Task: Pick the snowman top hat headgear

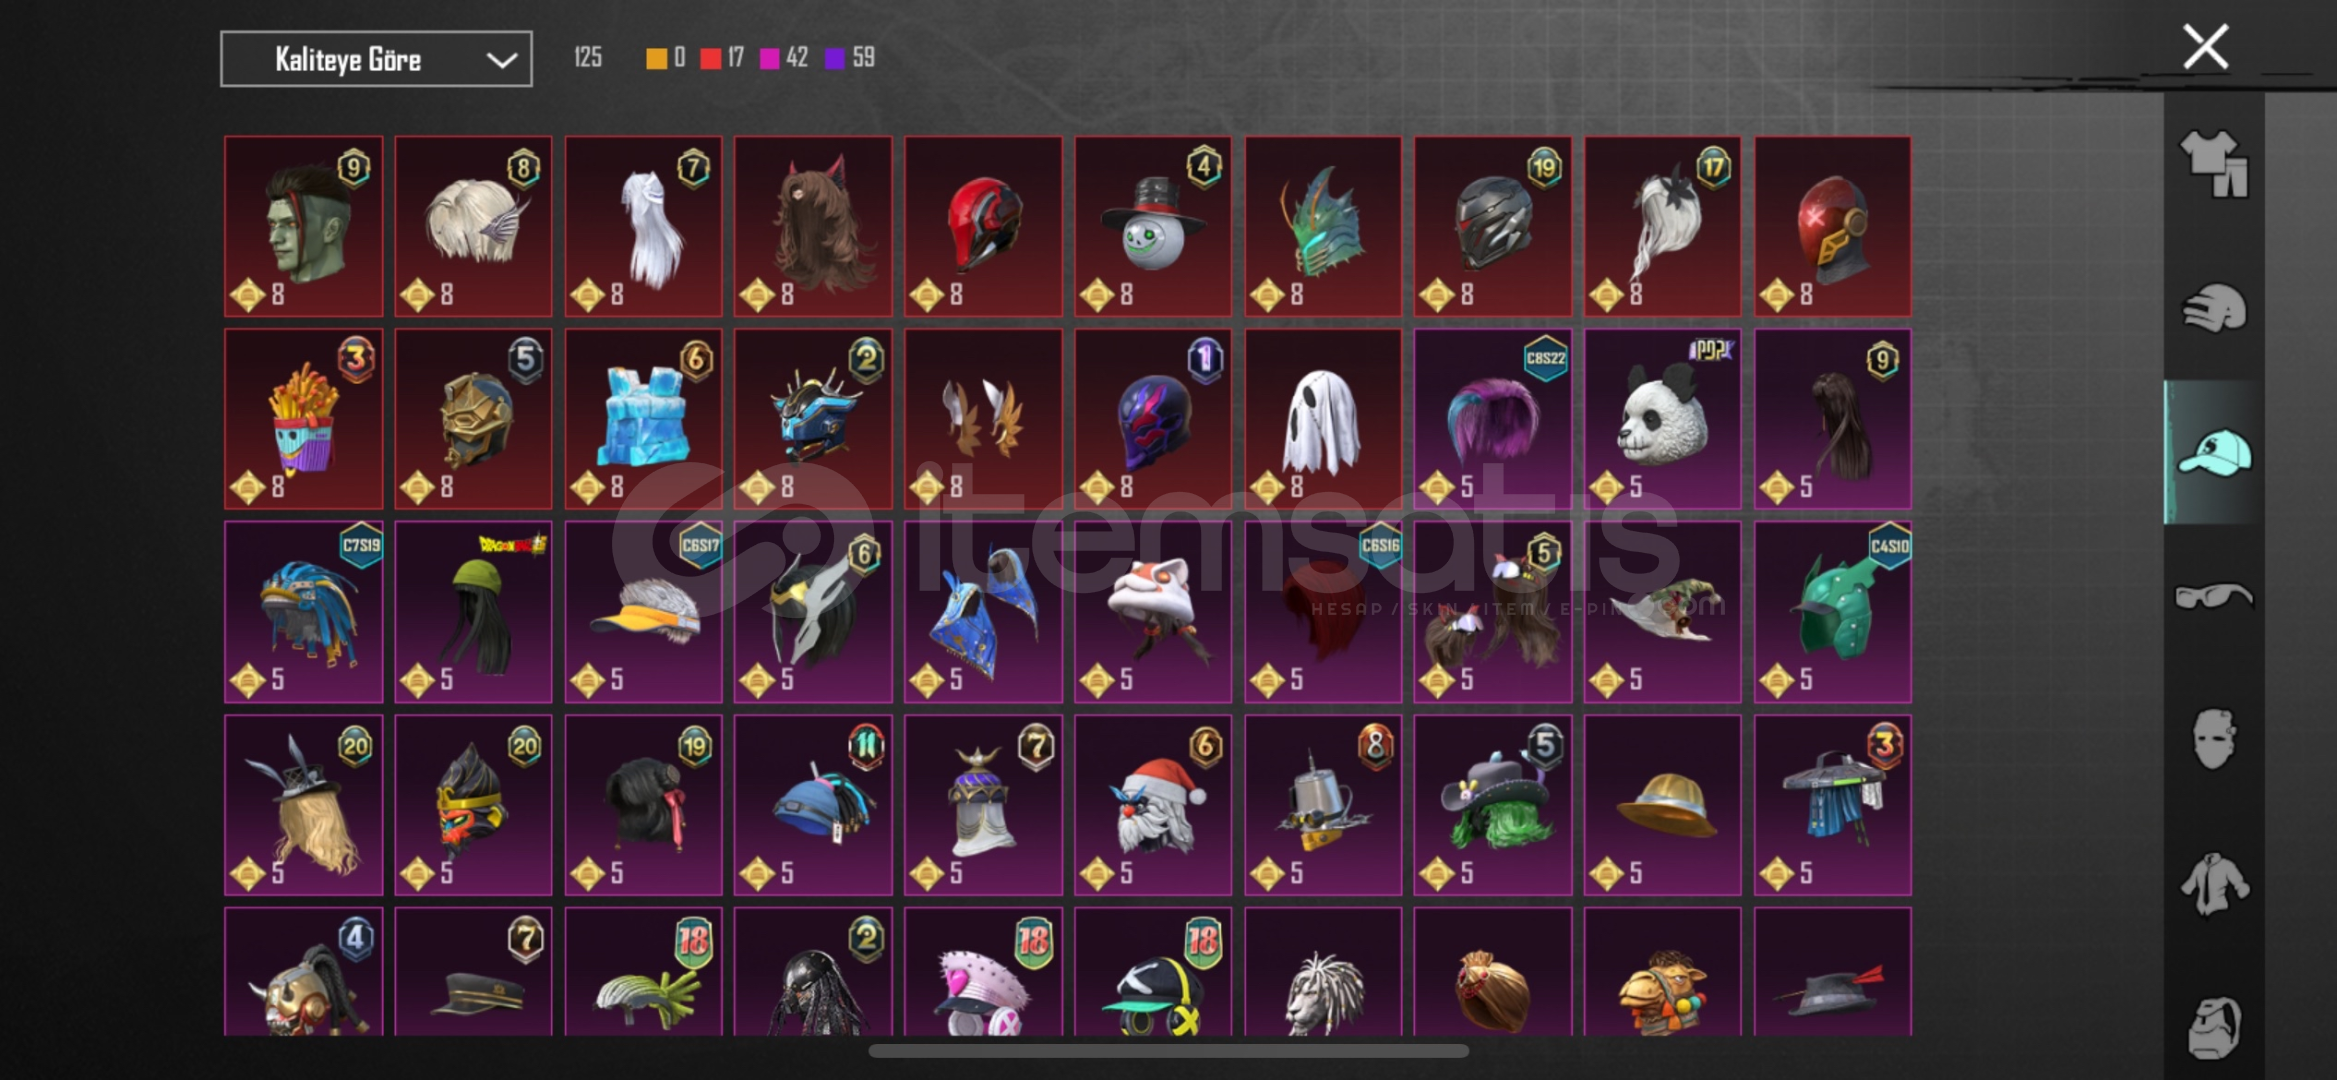Action: [1153, 226]
